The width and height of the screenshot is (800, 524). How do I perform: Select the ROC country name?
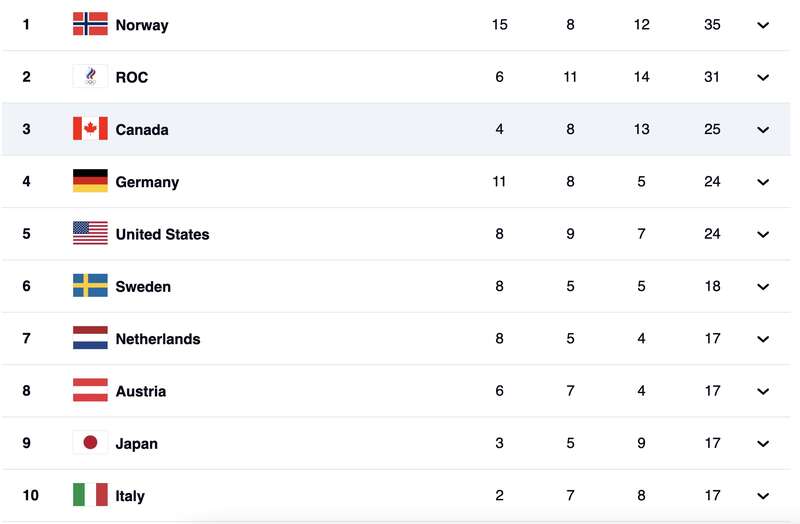coord(132,77)
